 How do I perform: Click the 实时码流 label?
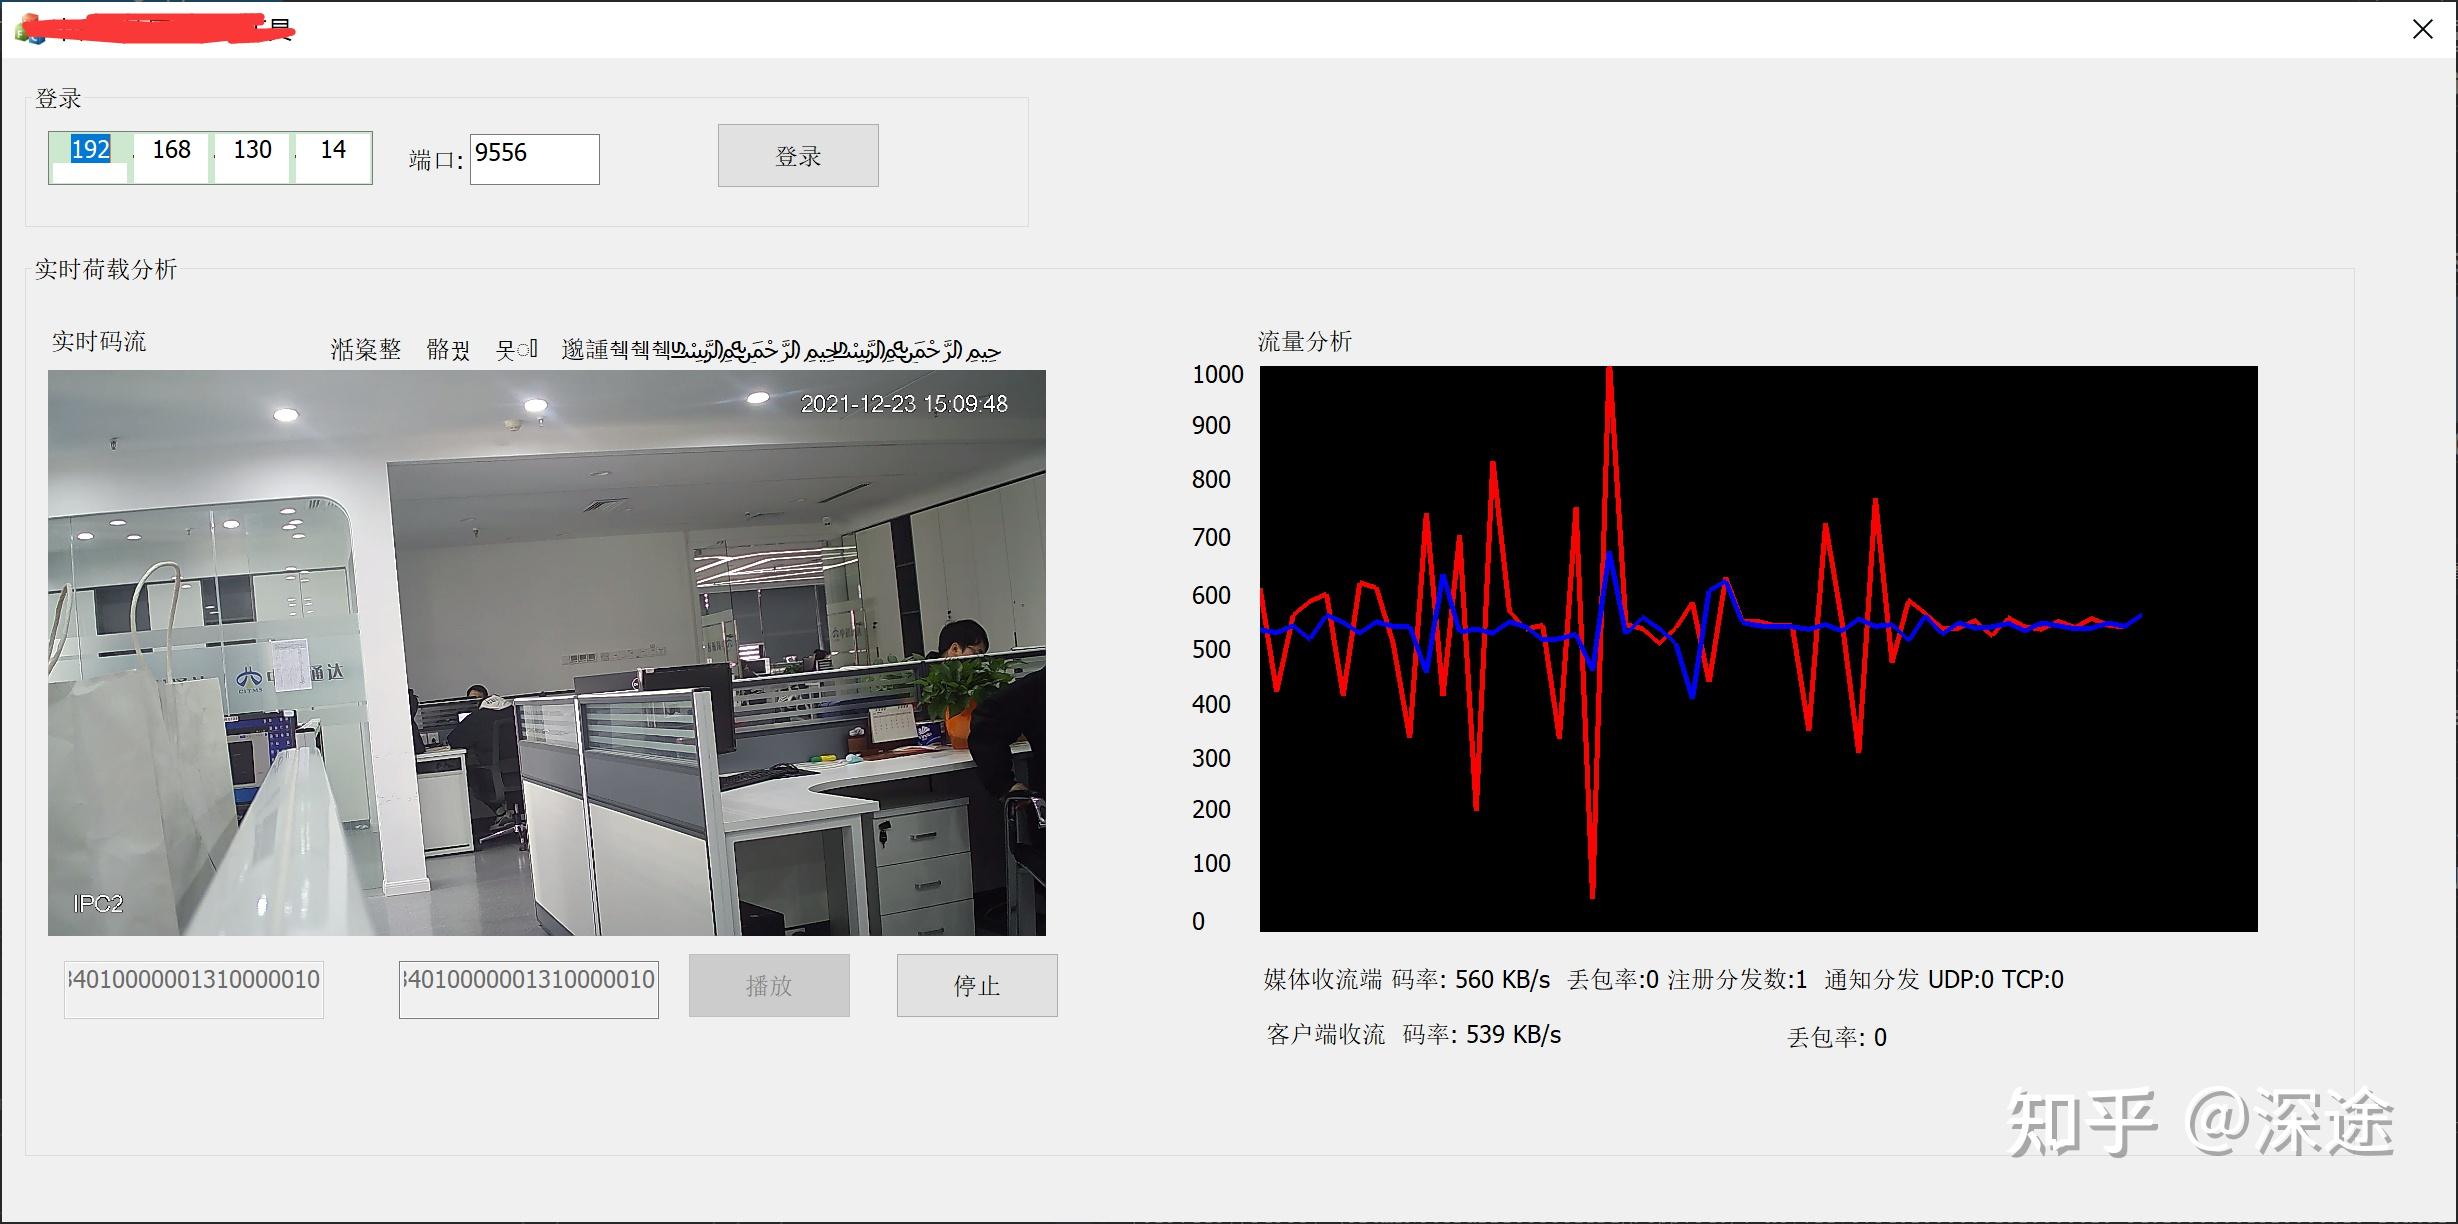(99, 342)
